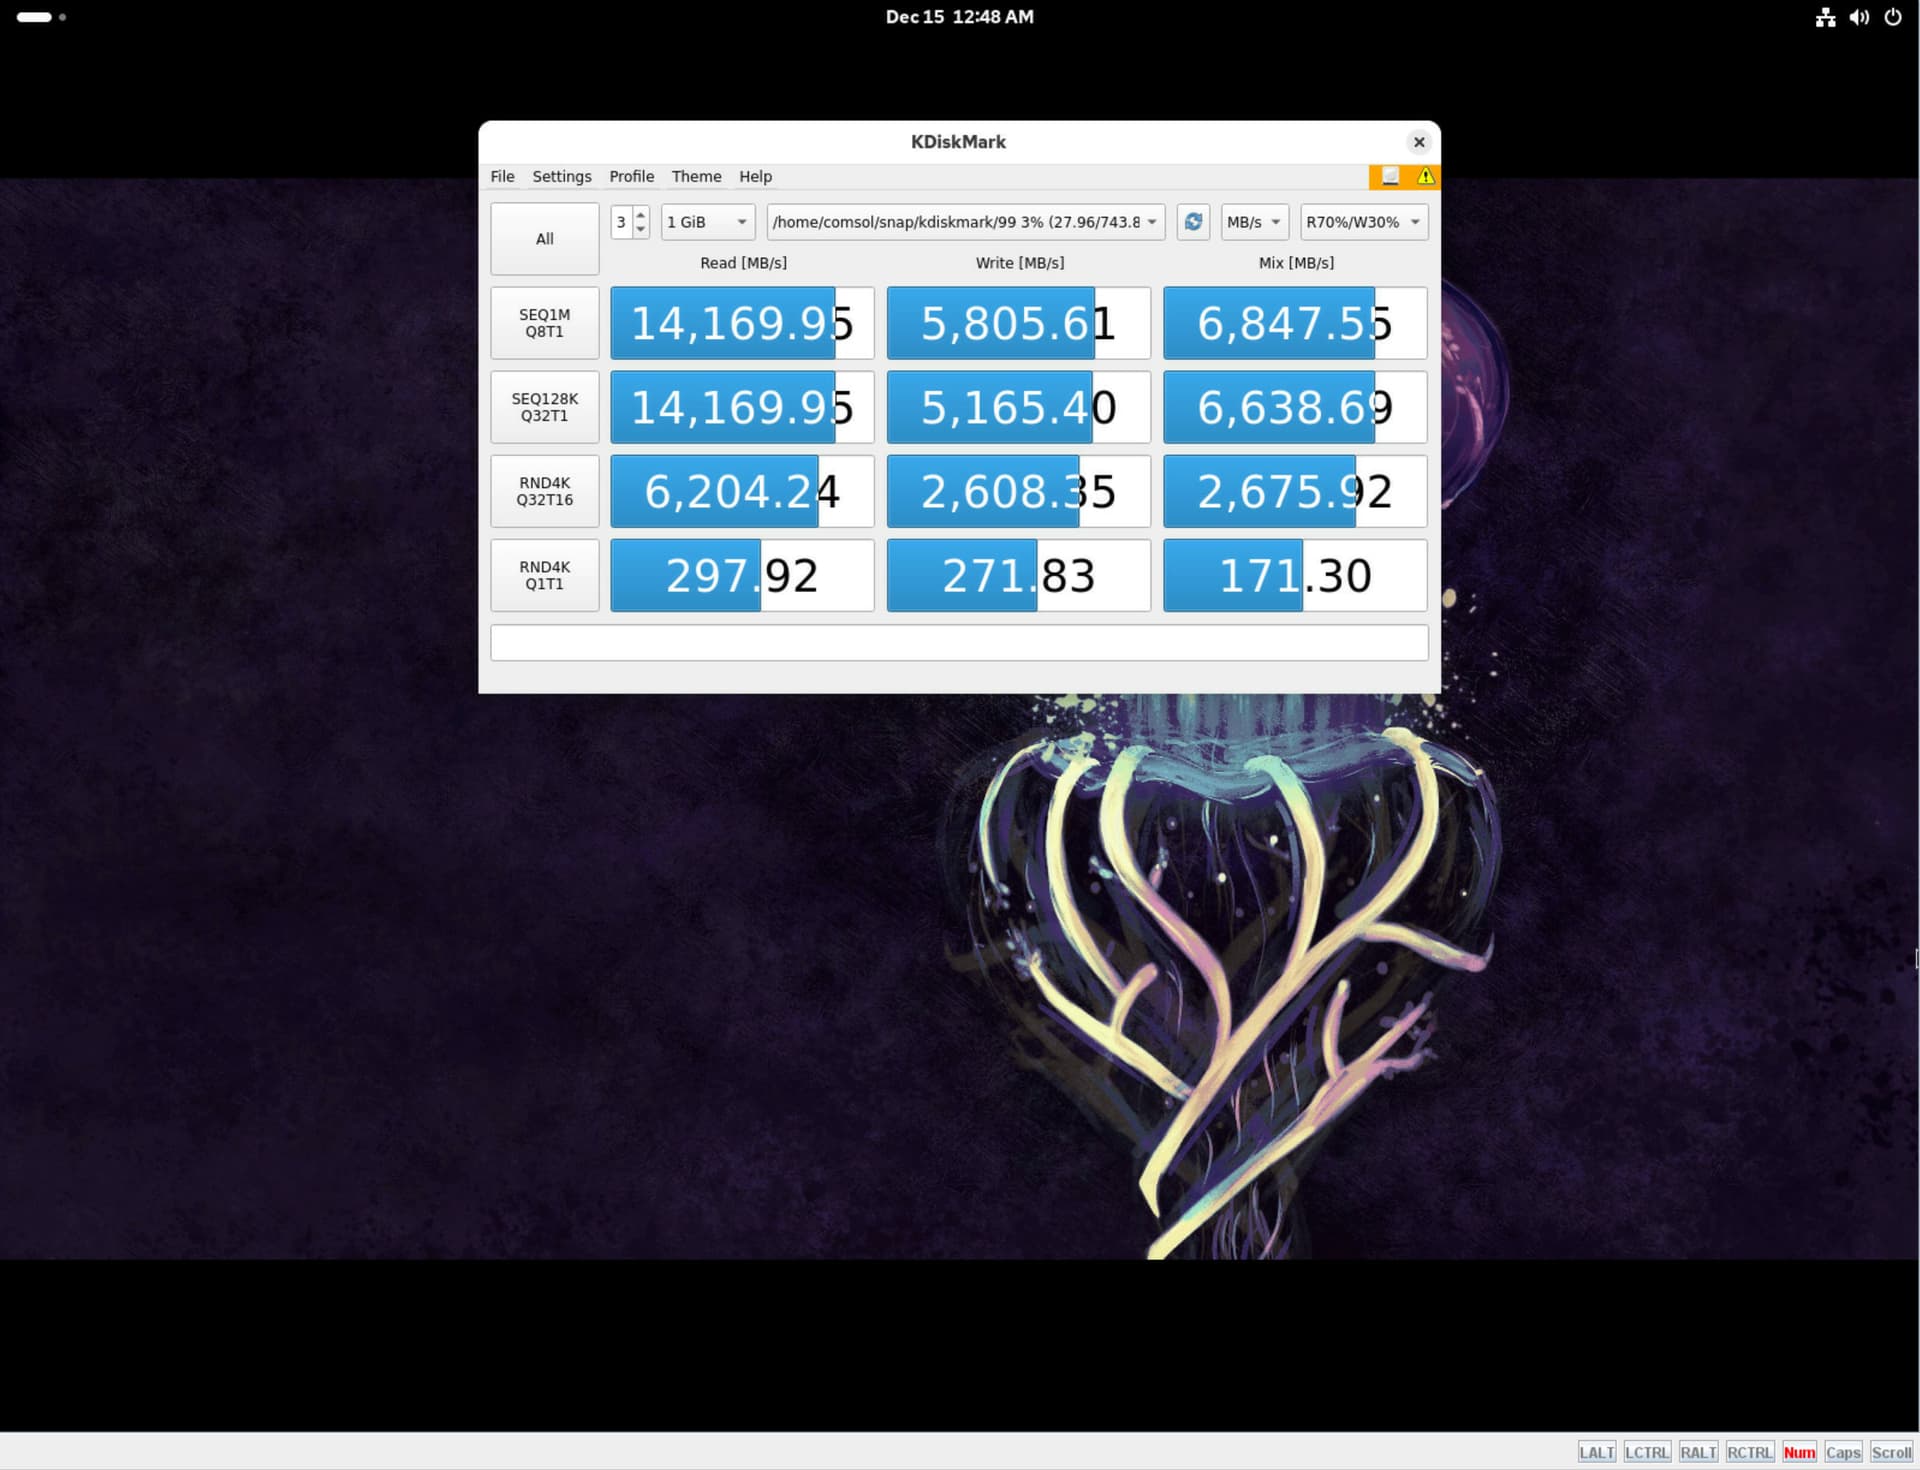Toggle the Num lock indicator
Viewport: 1920px width, 1470px height.
coord(1799,1452)
